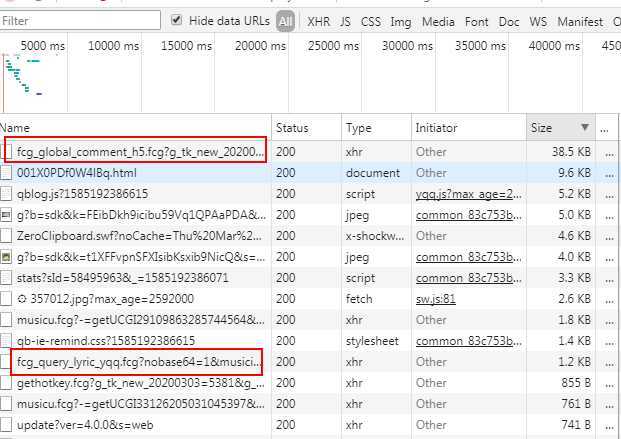Image resolution: width=621 pixels, height=439 pixels.
Task: Open the sw.js:81 initiator link
Action: coord(435,299)
